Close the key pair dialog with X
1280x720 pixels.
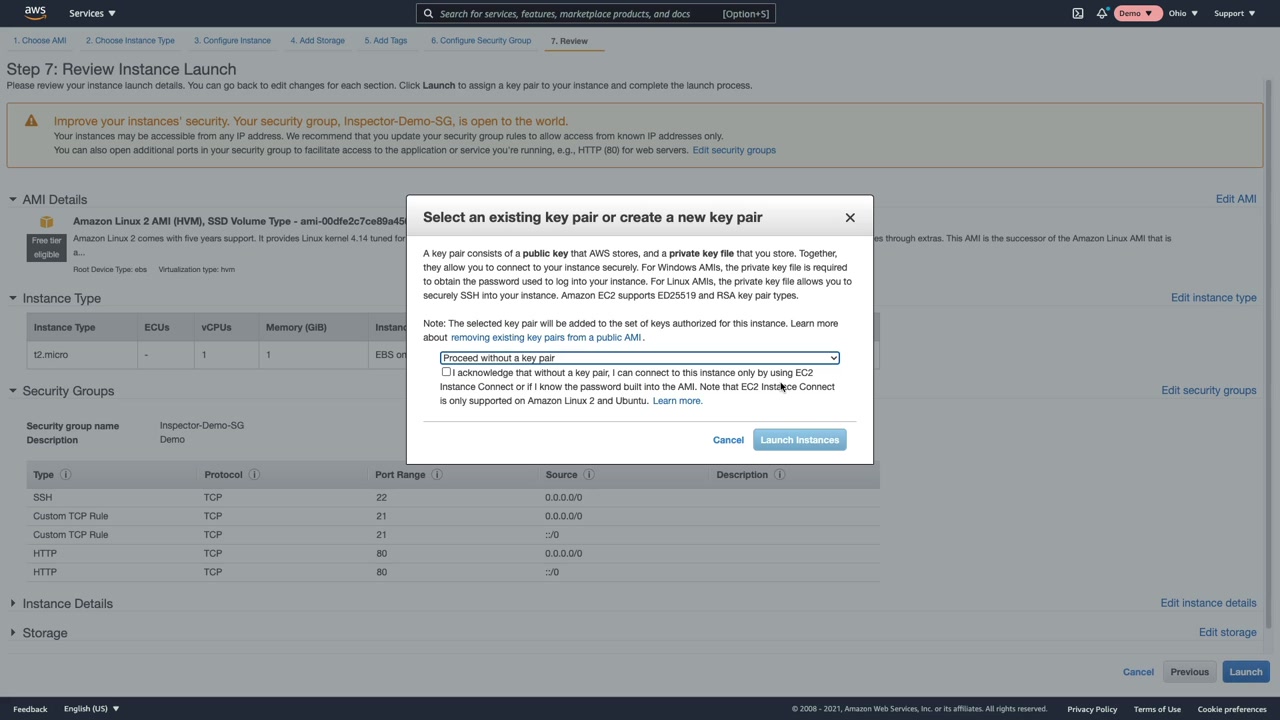(x=850, y=217)
